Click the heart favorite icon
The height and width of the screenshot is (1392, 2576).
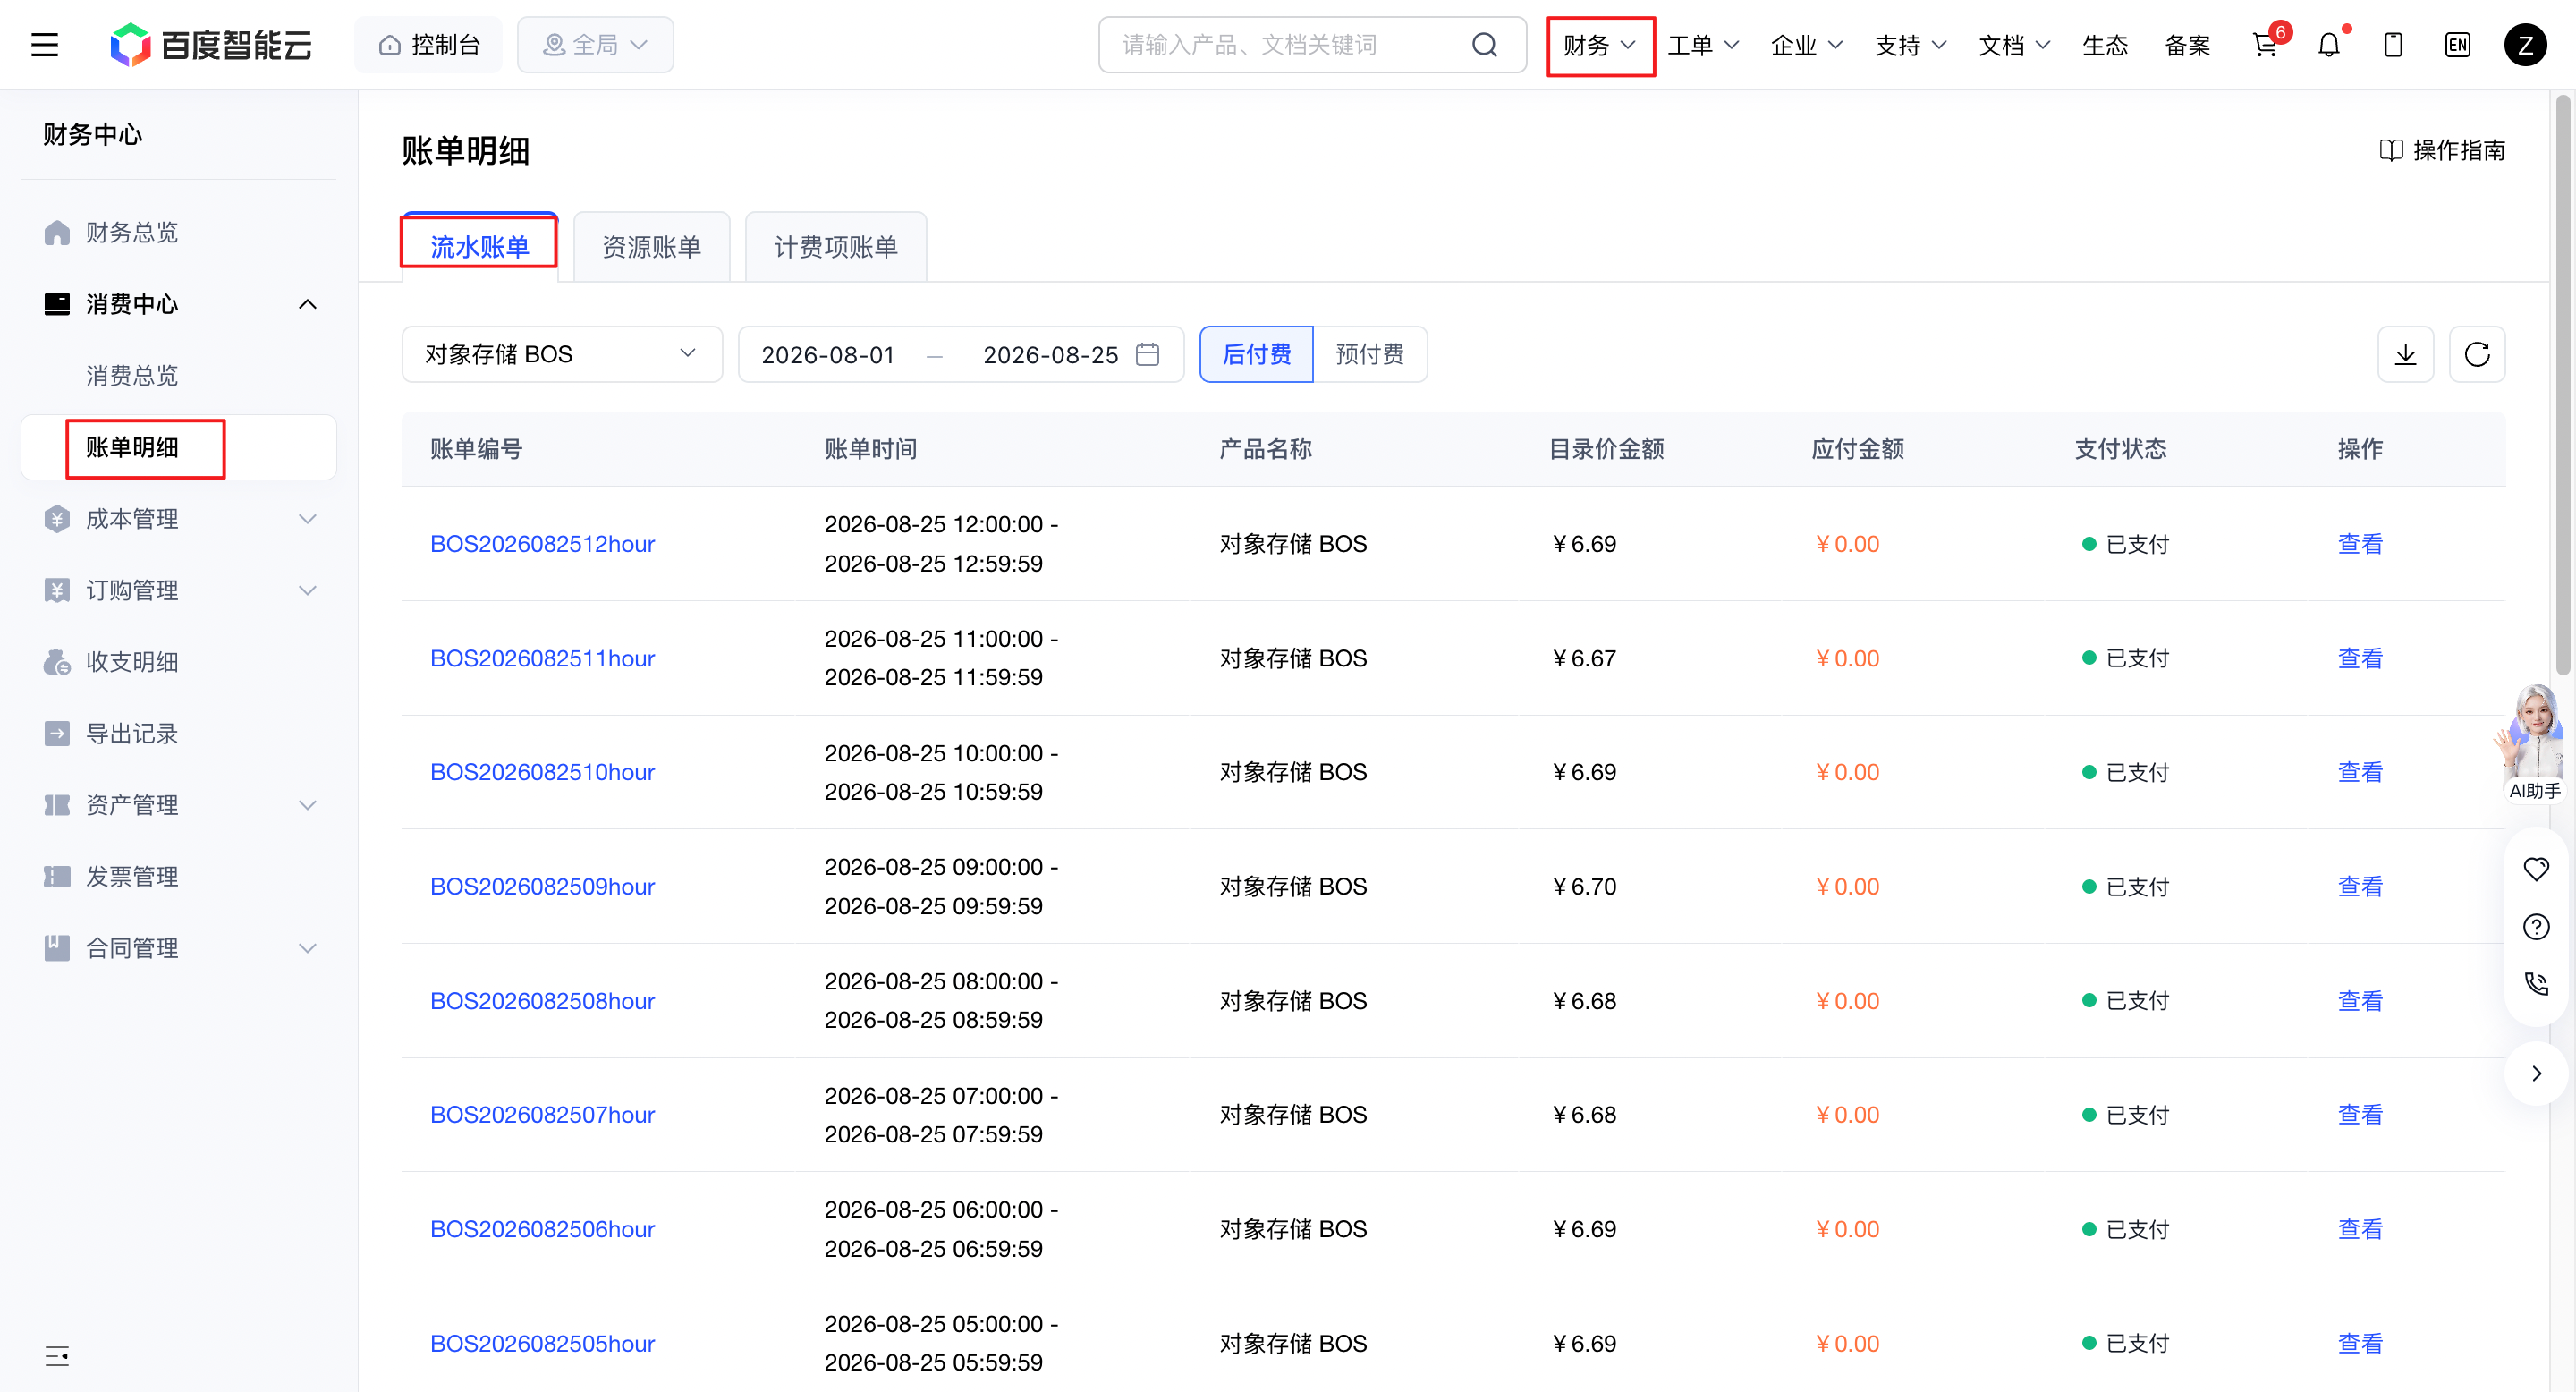click(x=2536, y=868)
